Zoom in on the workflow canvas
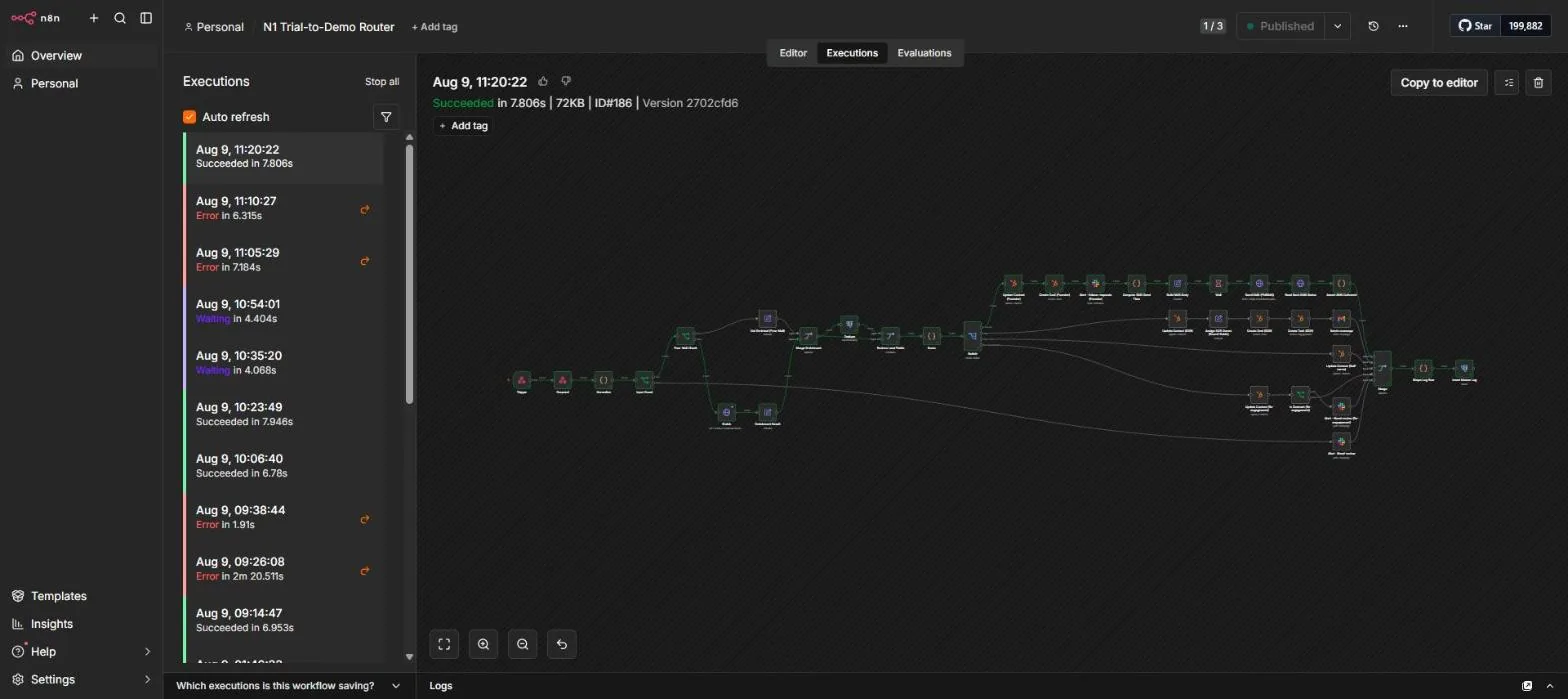 (483, 644)
